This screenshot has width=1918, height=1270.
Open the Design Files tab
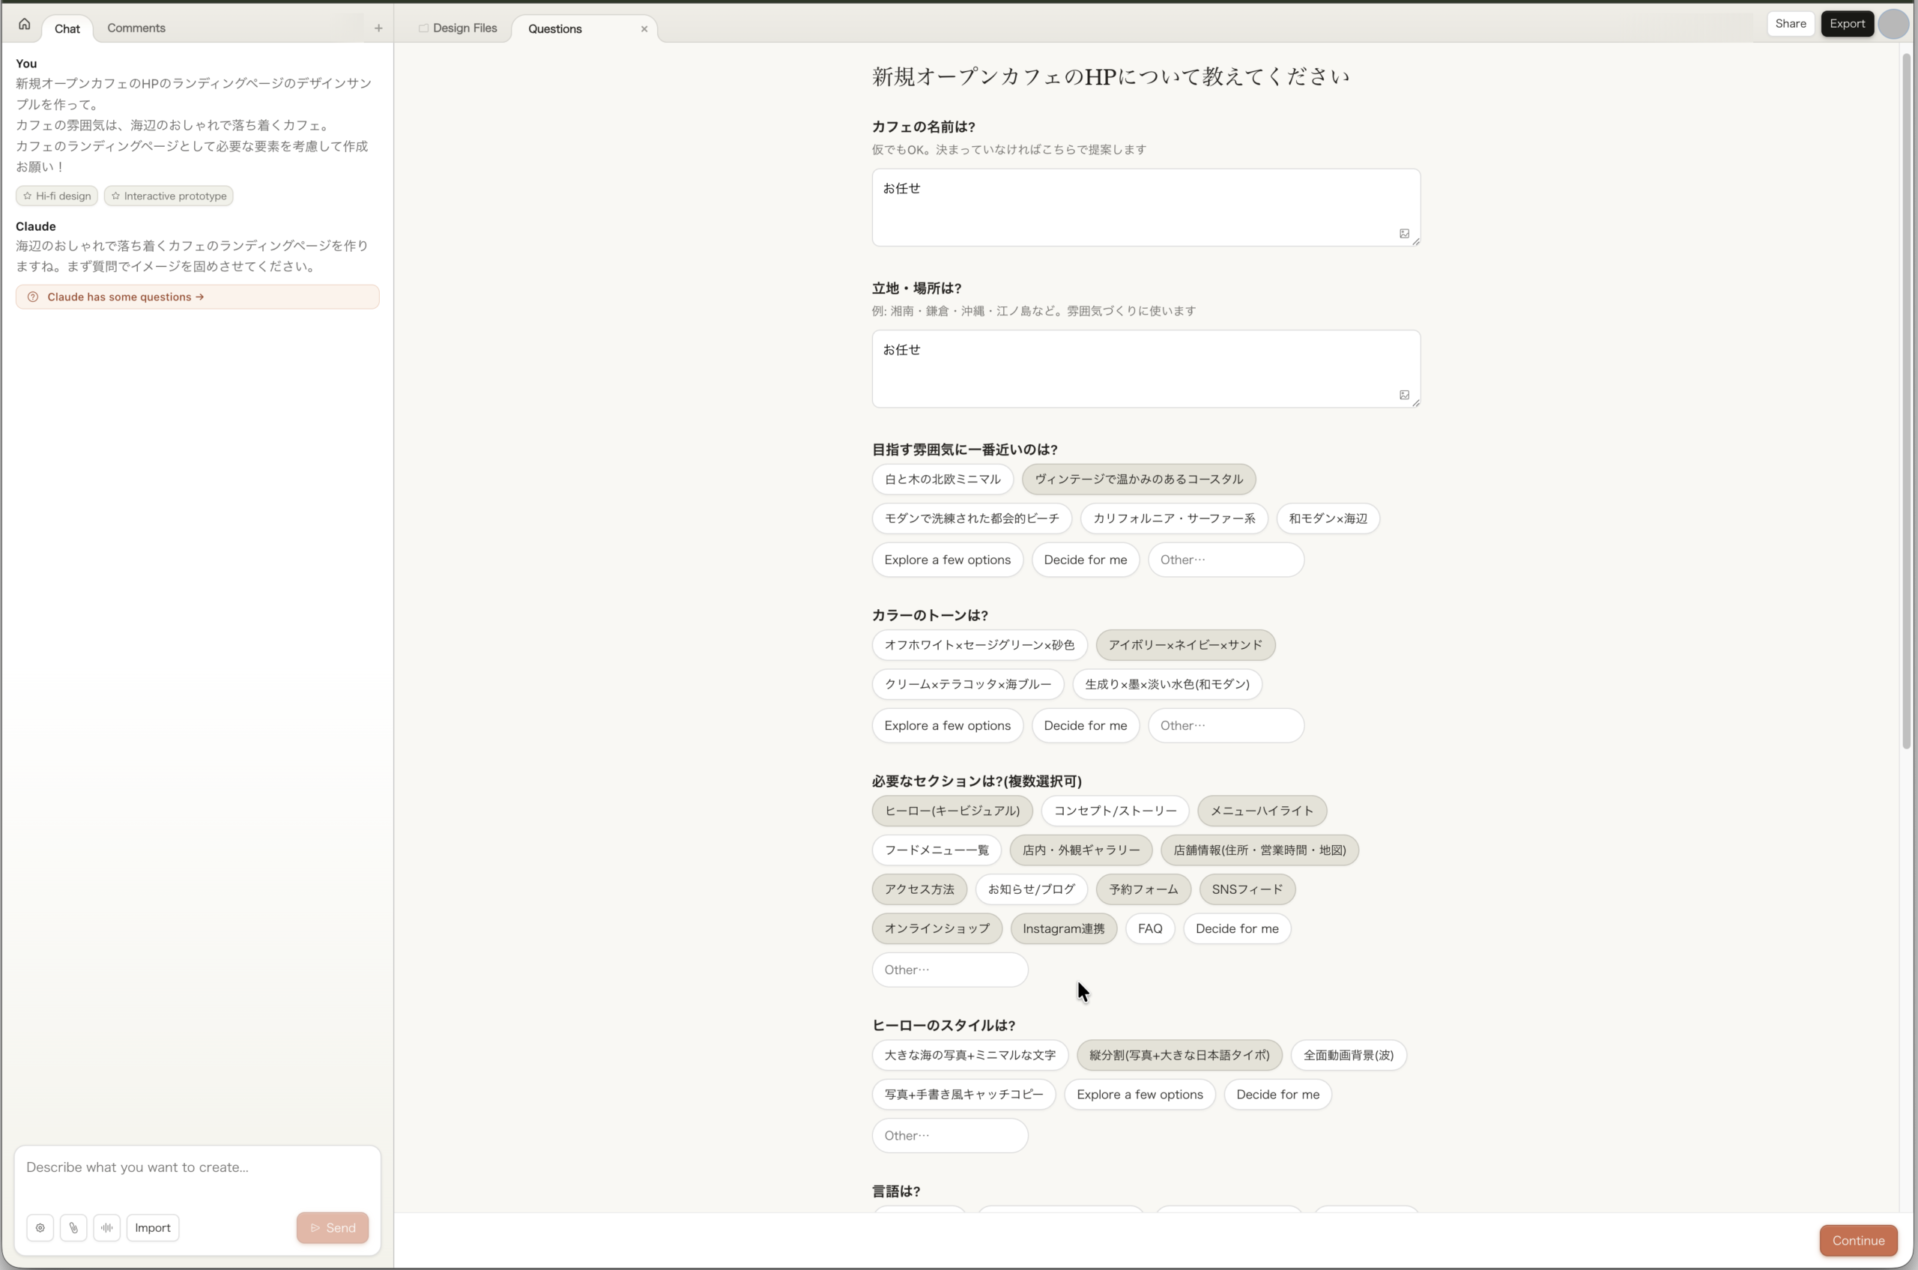[x=464, y=28]
